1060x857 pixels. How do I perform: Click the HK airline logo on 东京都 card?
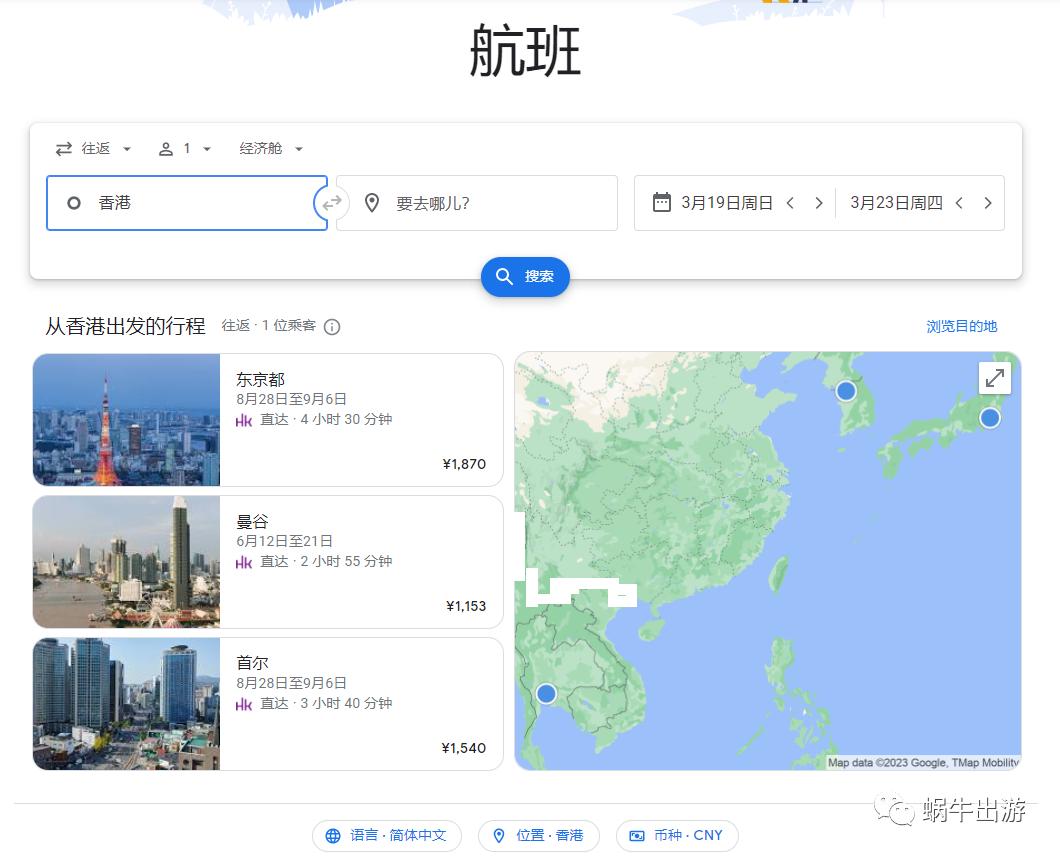click(x=243, y=419)
